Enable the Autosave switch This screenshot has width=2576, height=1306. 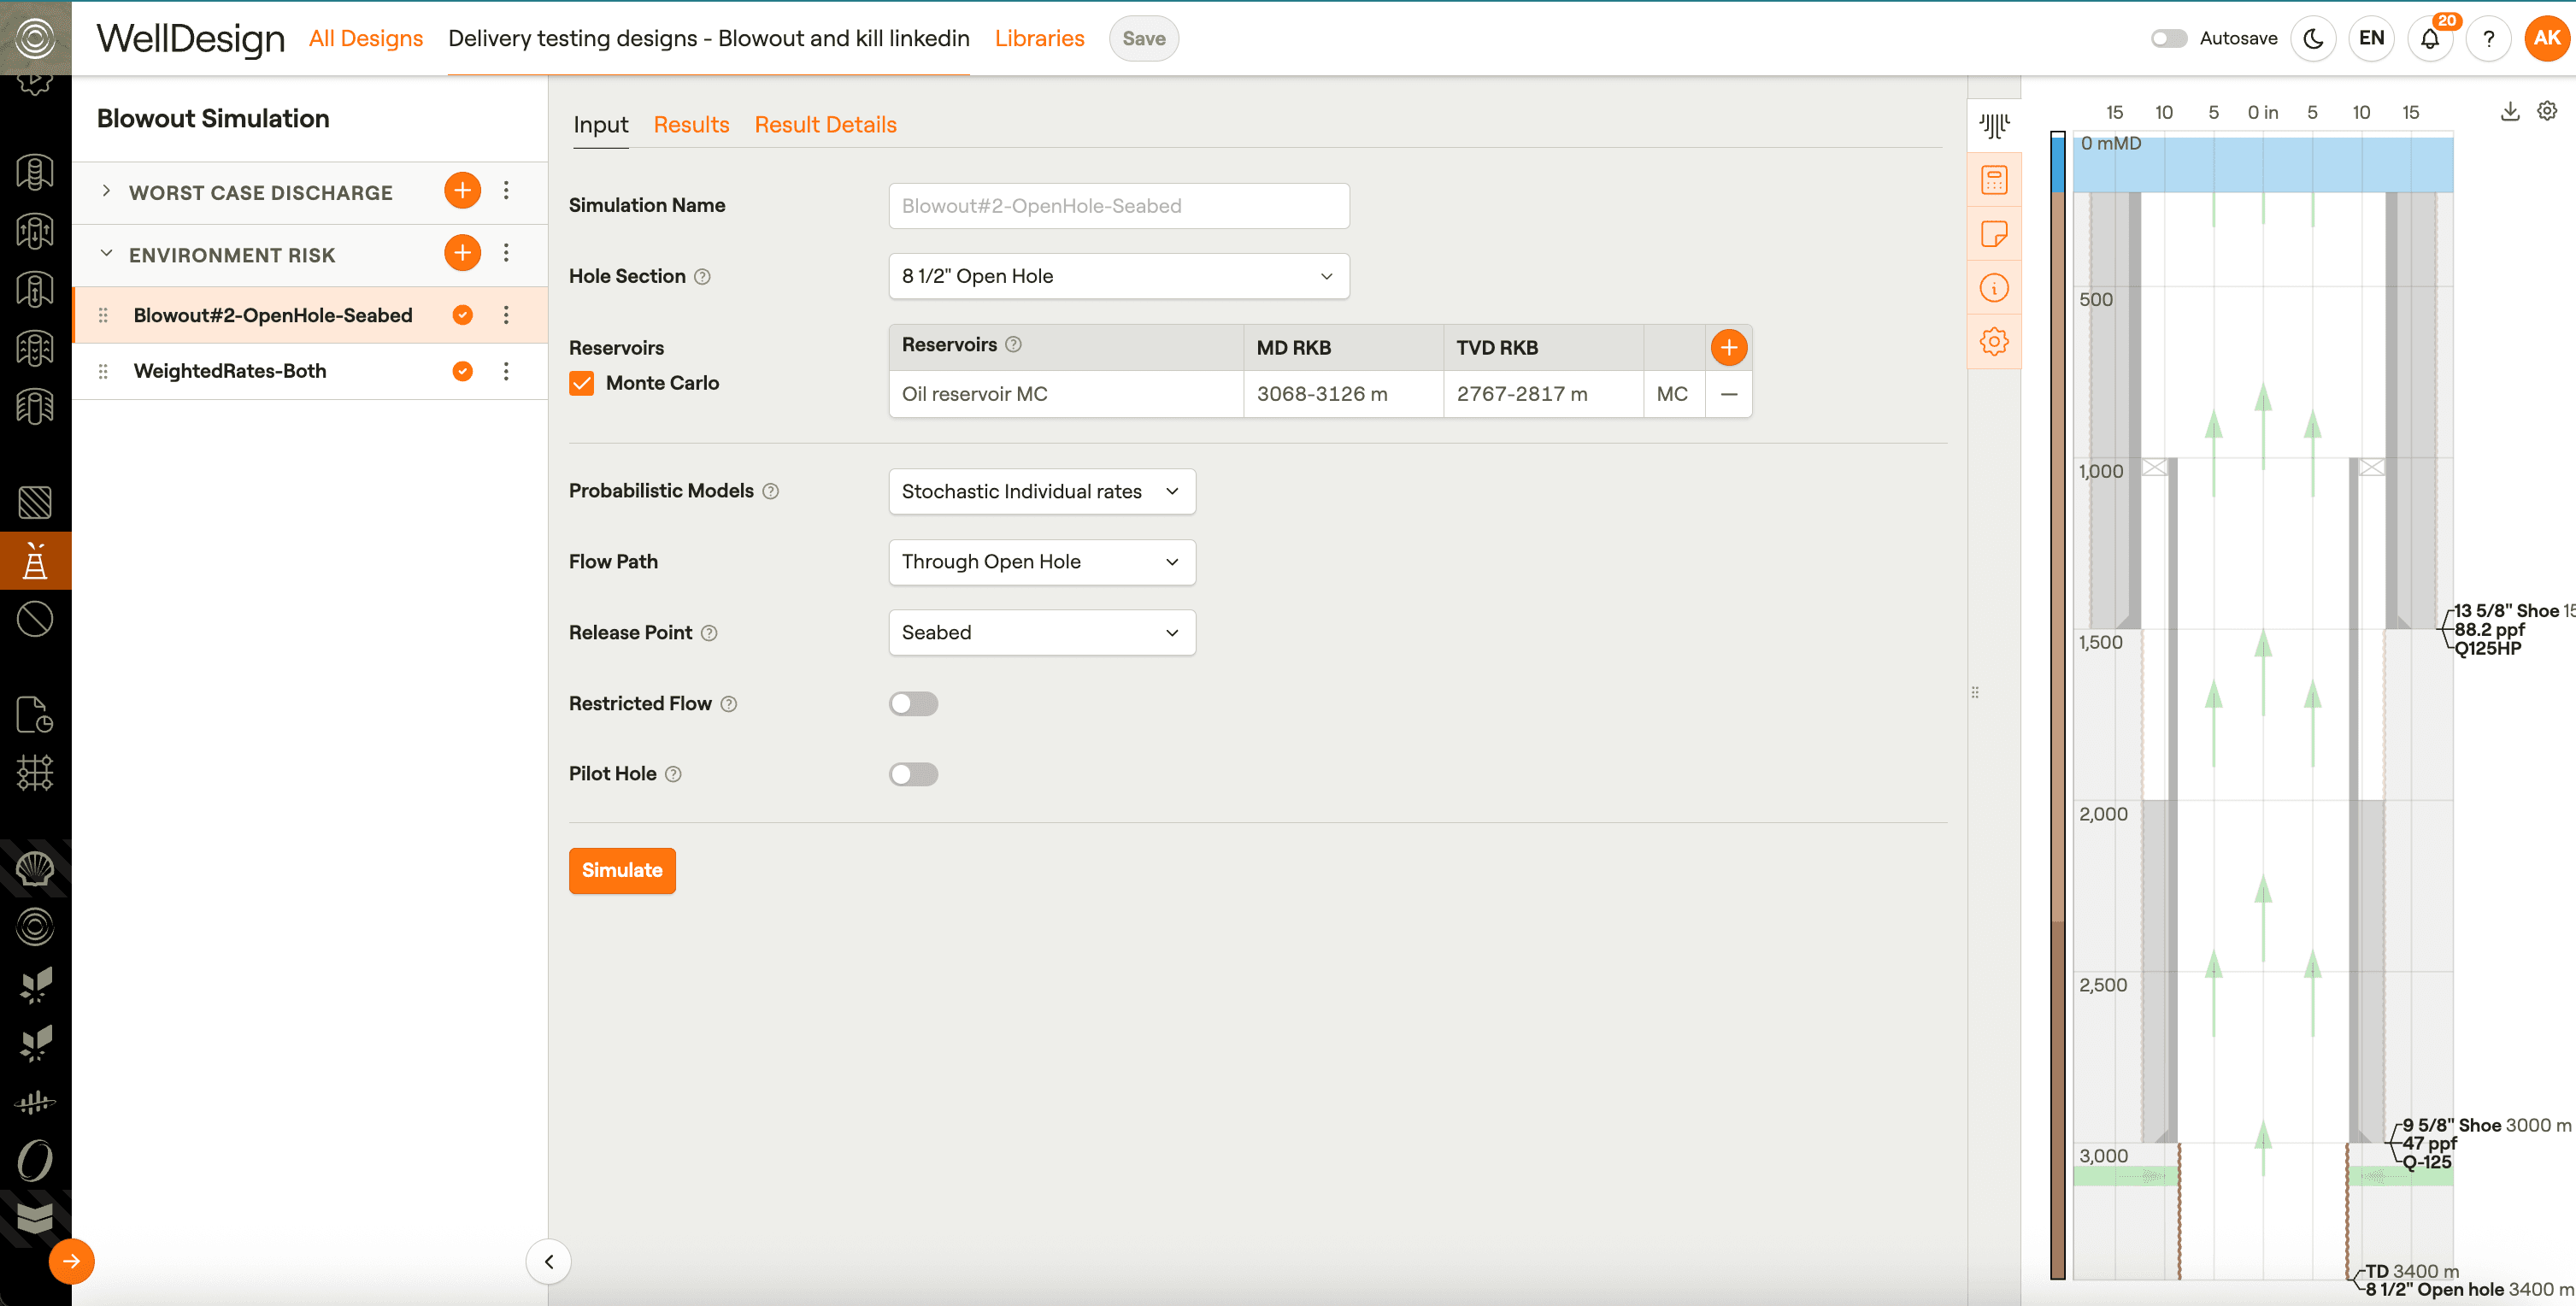2168,39
